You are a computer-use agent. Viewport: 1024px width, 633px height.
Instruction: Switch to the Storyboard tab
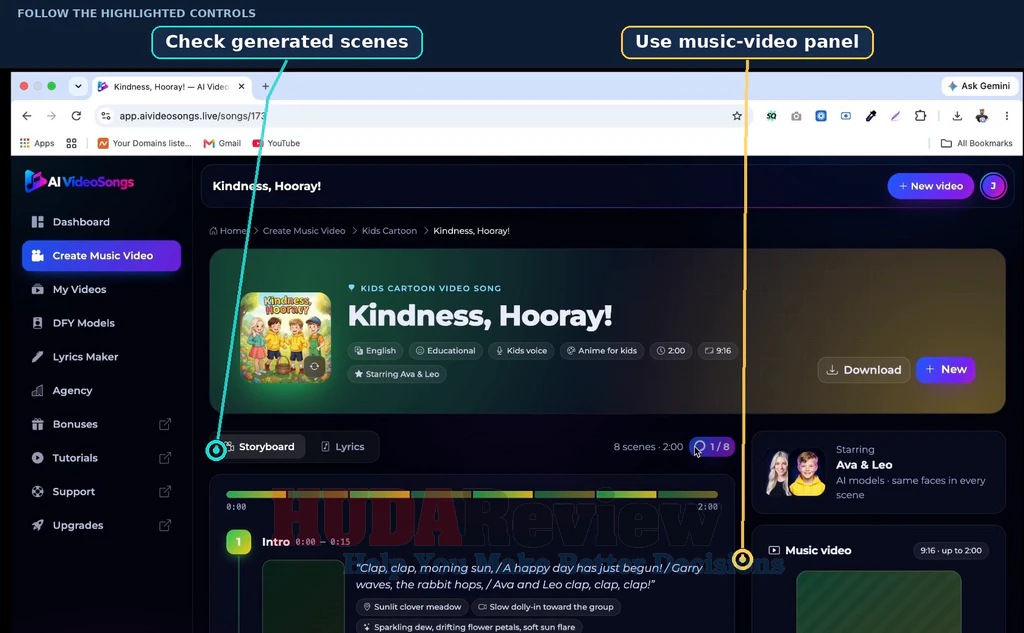point(259,447)
